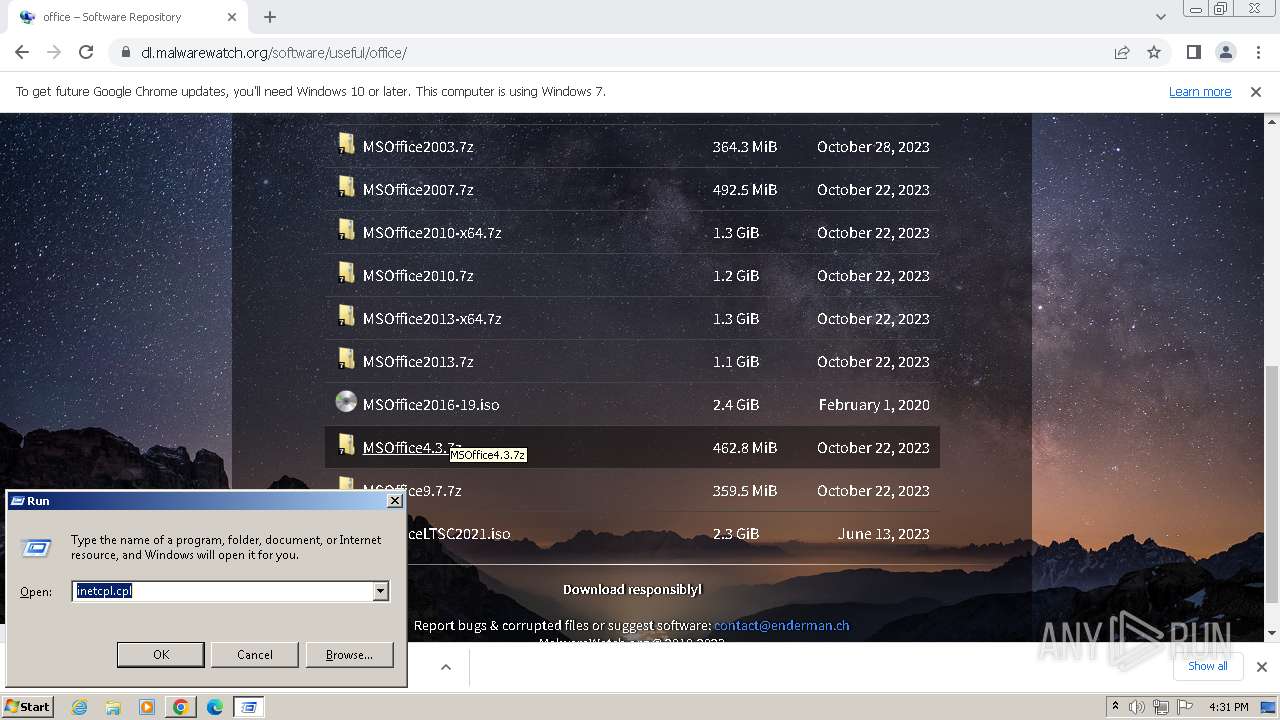This screenshot has width=1280, height=720.
Task: Expand the download item chevron
Action: [446, 667]
